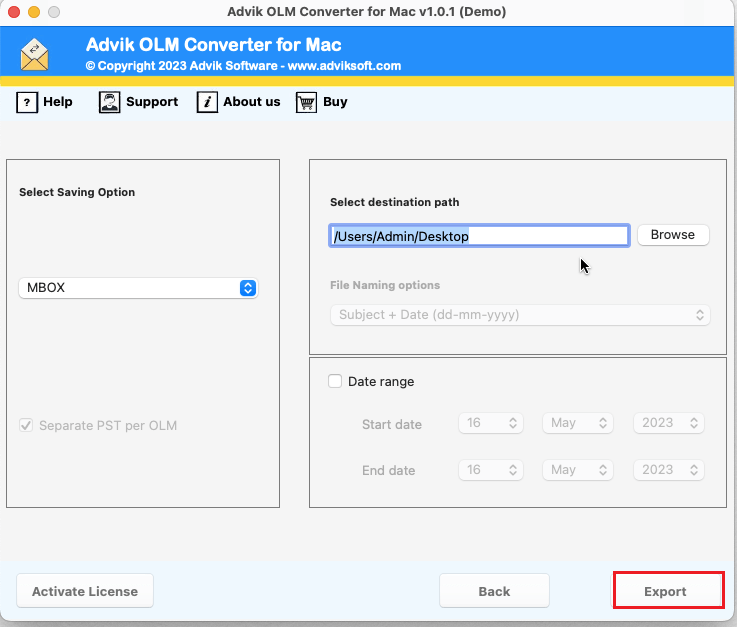Image resolution: width=737 pixels, height=627 pixels.
Task: Click Select destination path heading
Action: tap(394, 202)
